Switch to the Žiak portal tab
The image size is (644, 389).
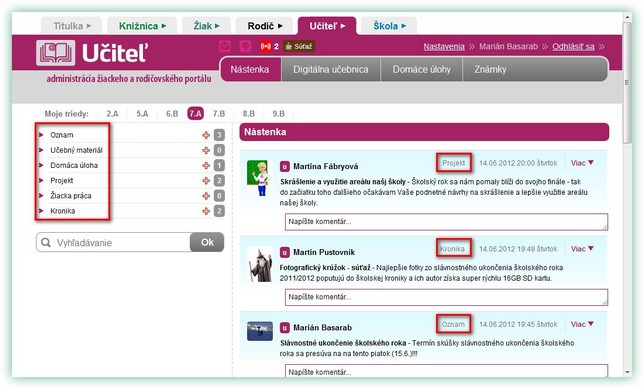click(206, 26)
